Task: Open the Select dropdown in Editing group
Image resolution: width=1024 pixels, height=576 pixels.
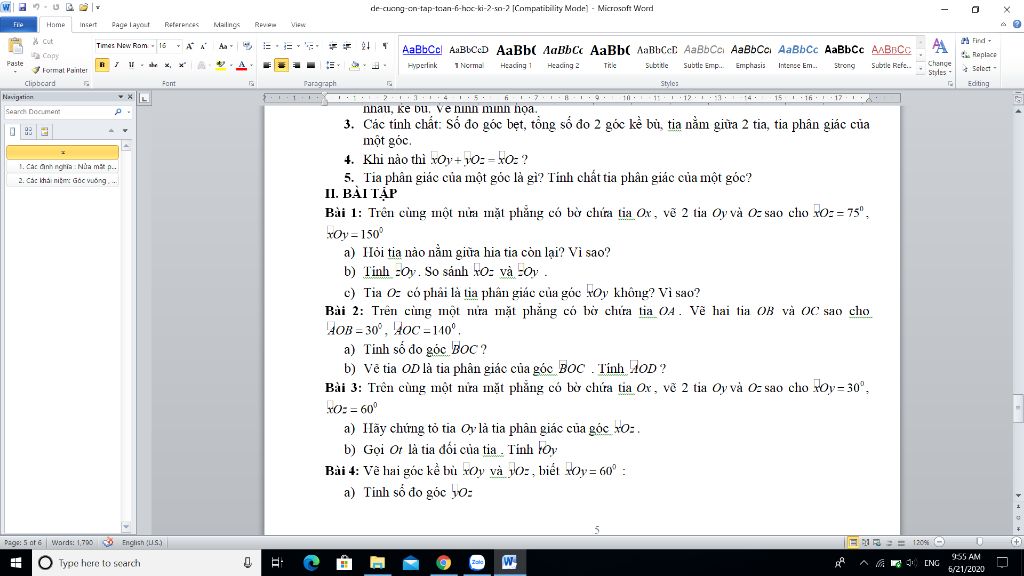Action: pos(980,68)
